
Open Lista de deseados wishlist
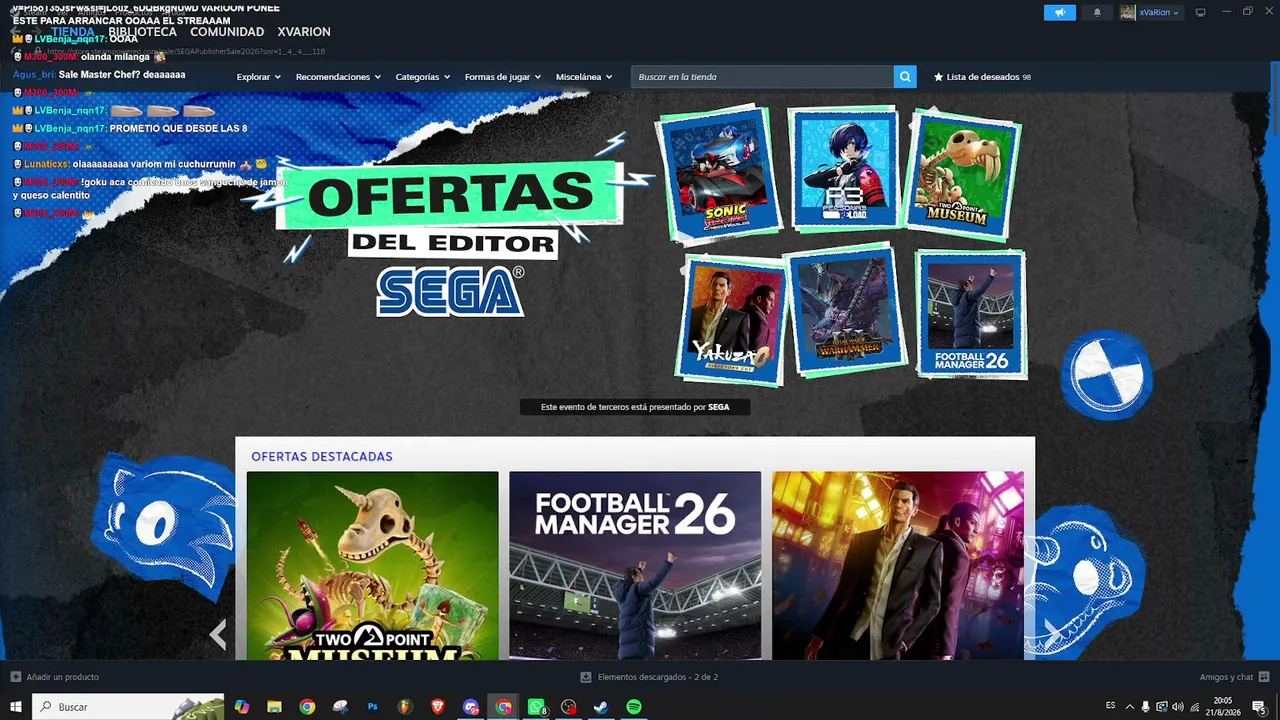tap(982, 77)
